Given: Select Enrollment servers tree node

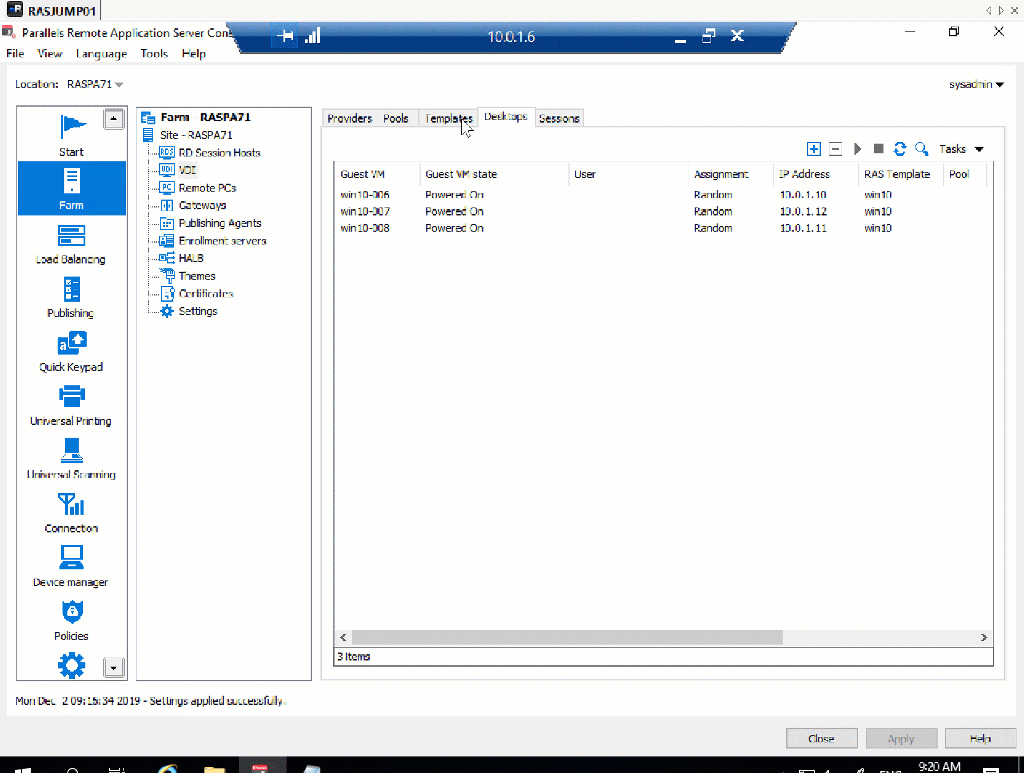Looking at the screenshot, I should (x=222, y=240).
